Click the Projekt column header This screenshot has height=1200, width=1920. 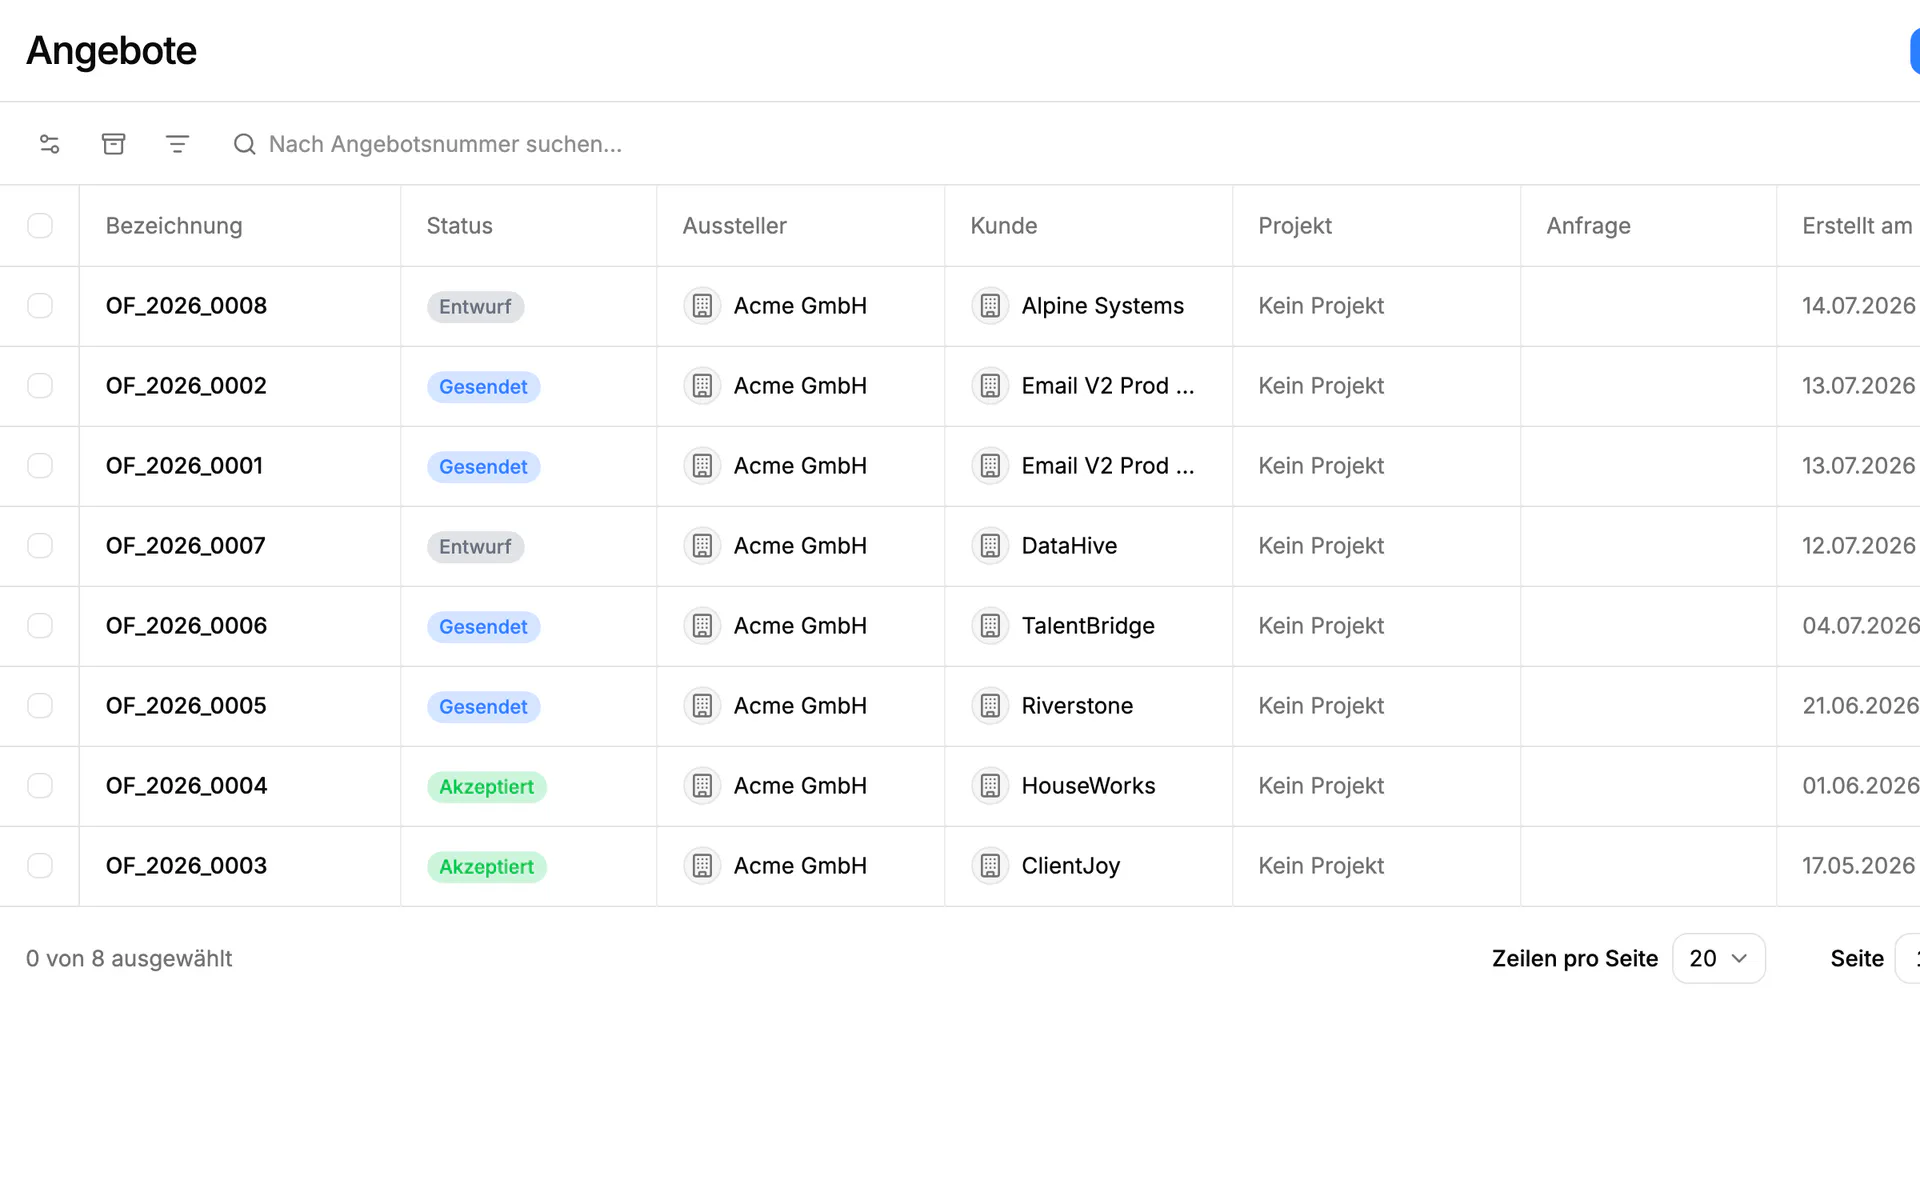[x=1295, y=226]
